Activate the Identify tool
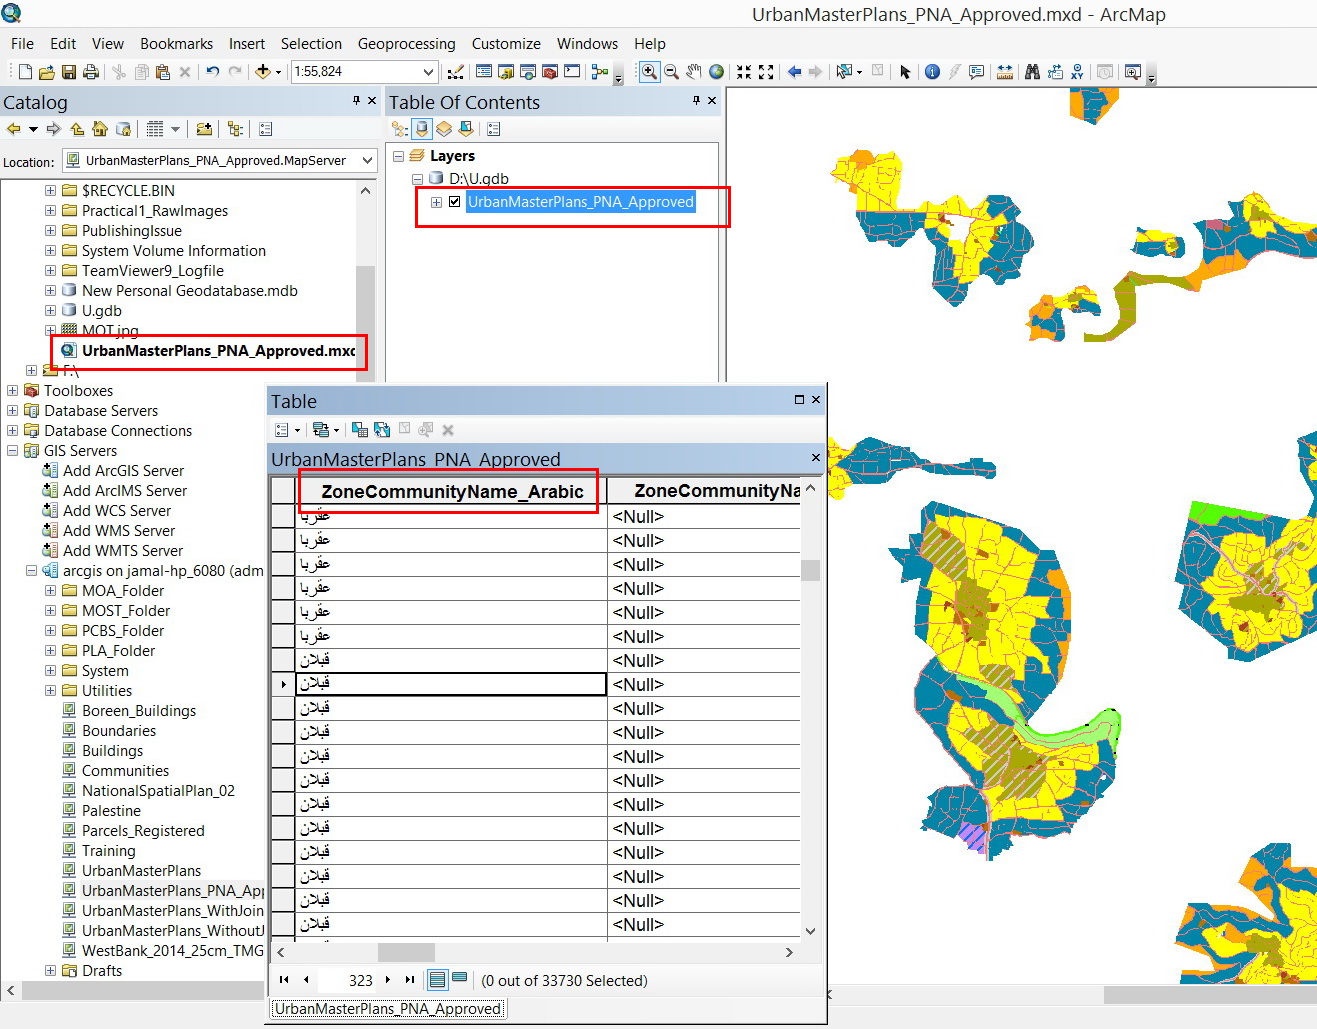Viewport: 1317px width, 1029px height. (x=932, y=72)
